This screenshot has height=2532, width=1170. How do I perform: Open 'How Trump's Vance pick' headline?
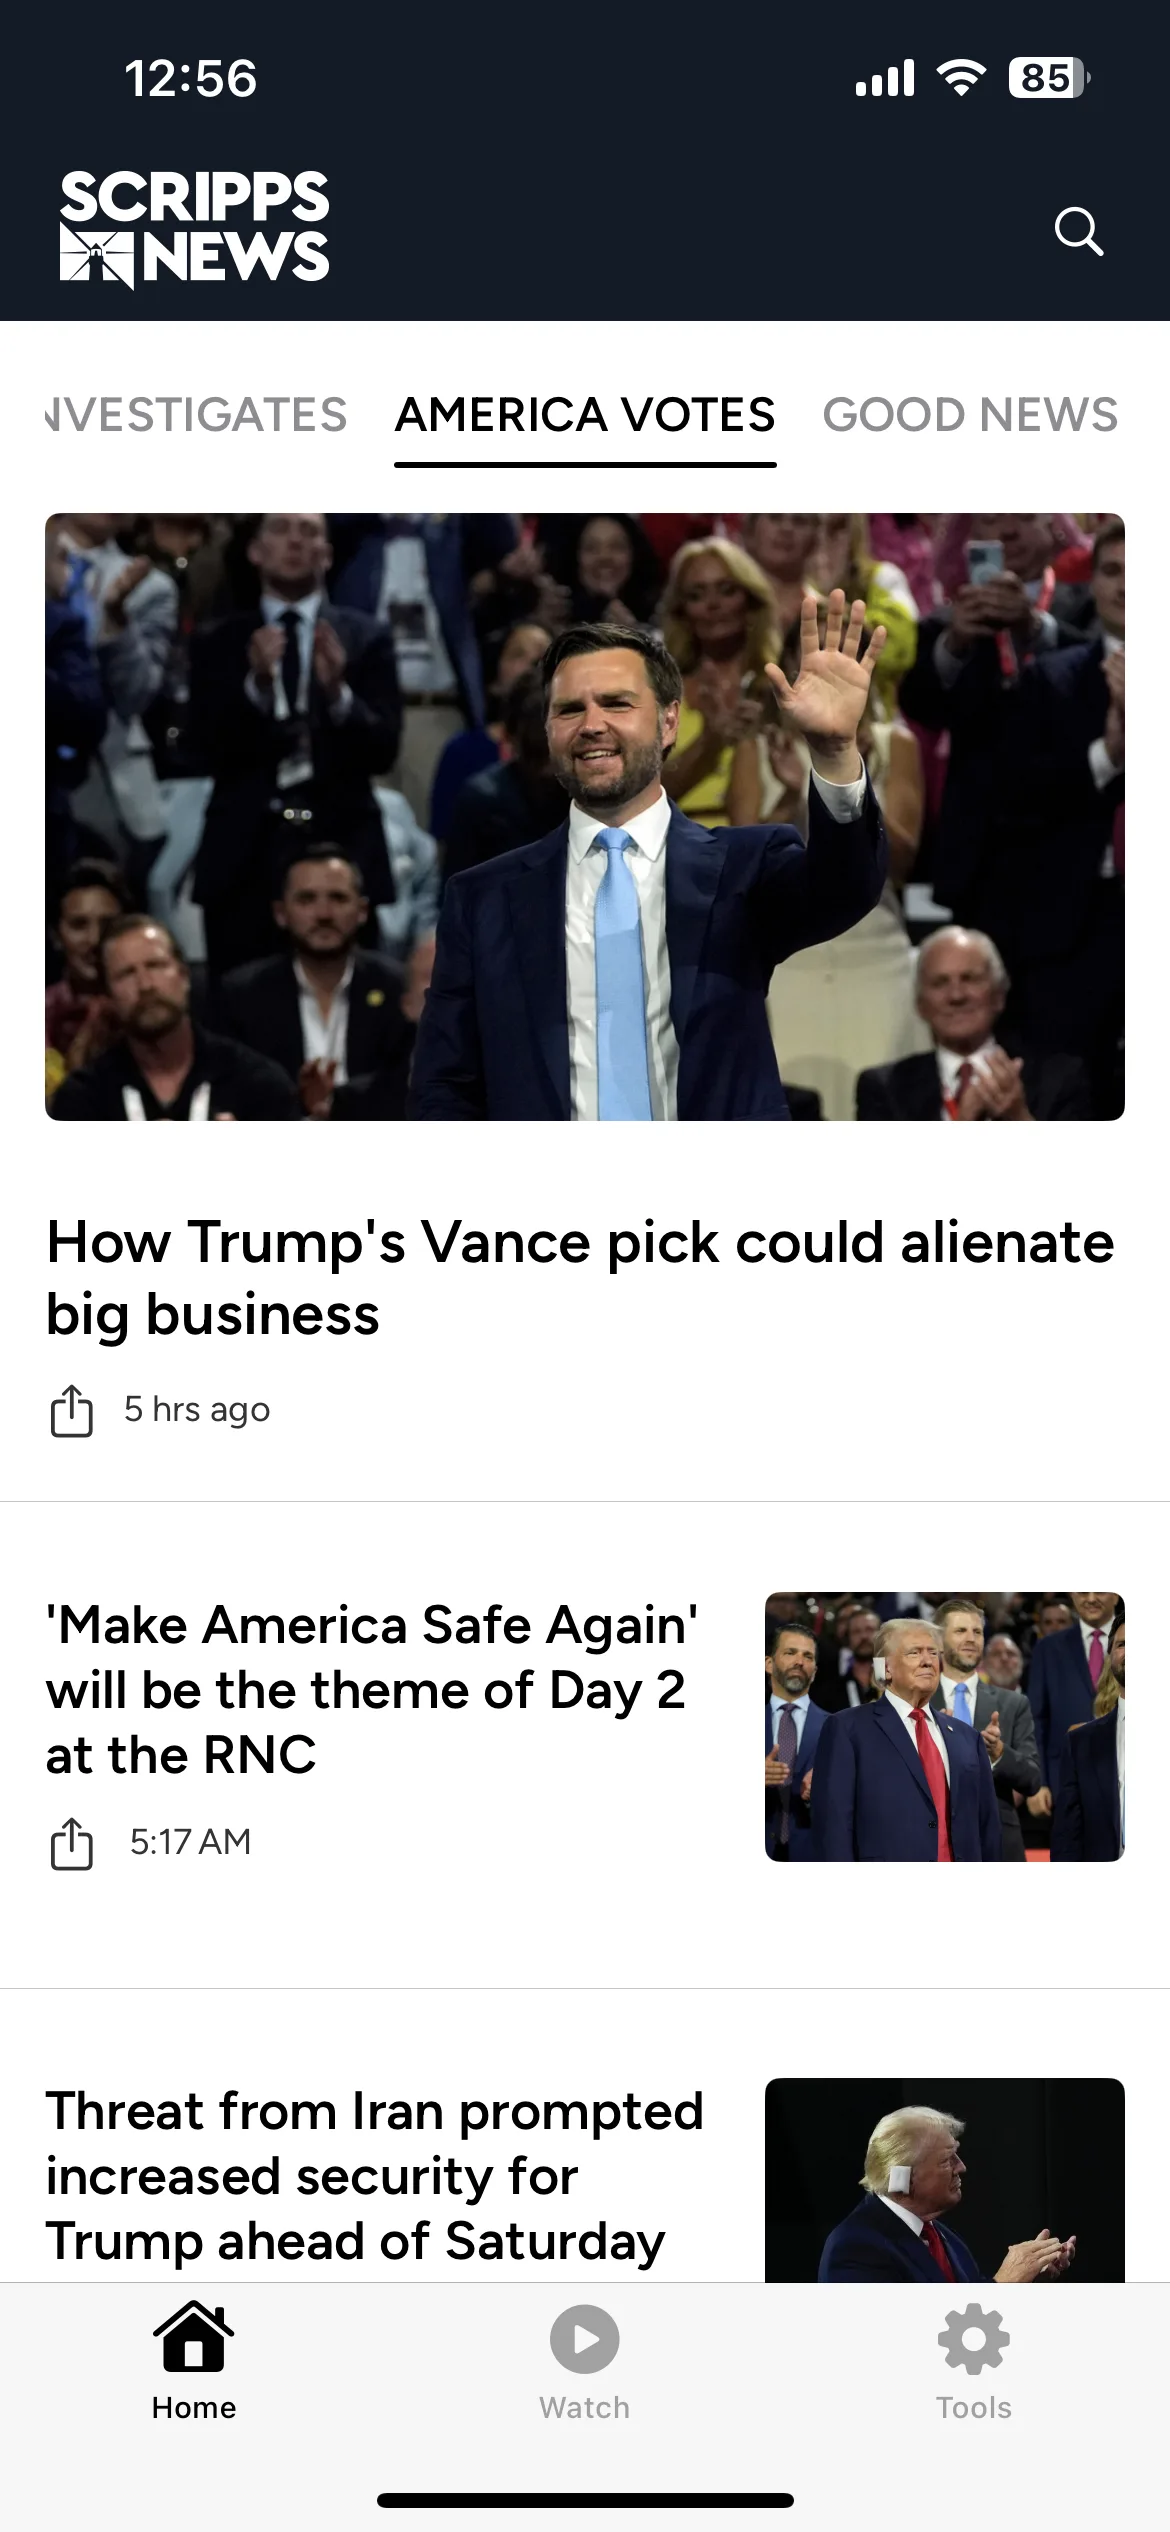pyautogui.click(x=580, y=1278)
